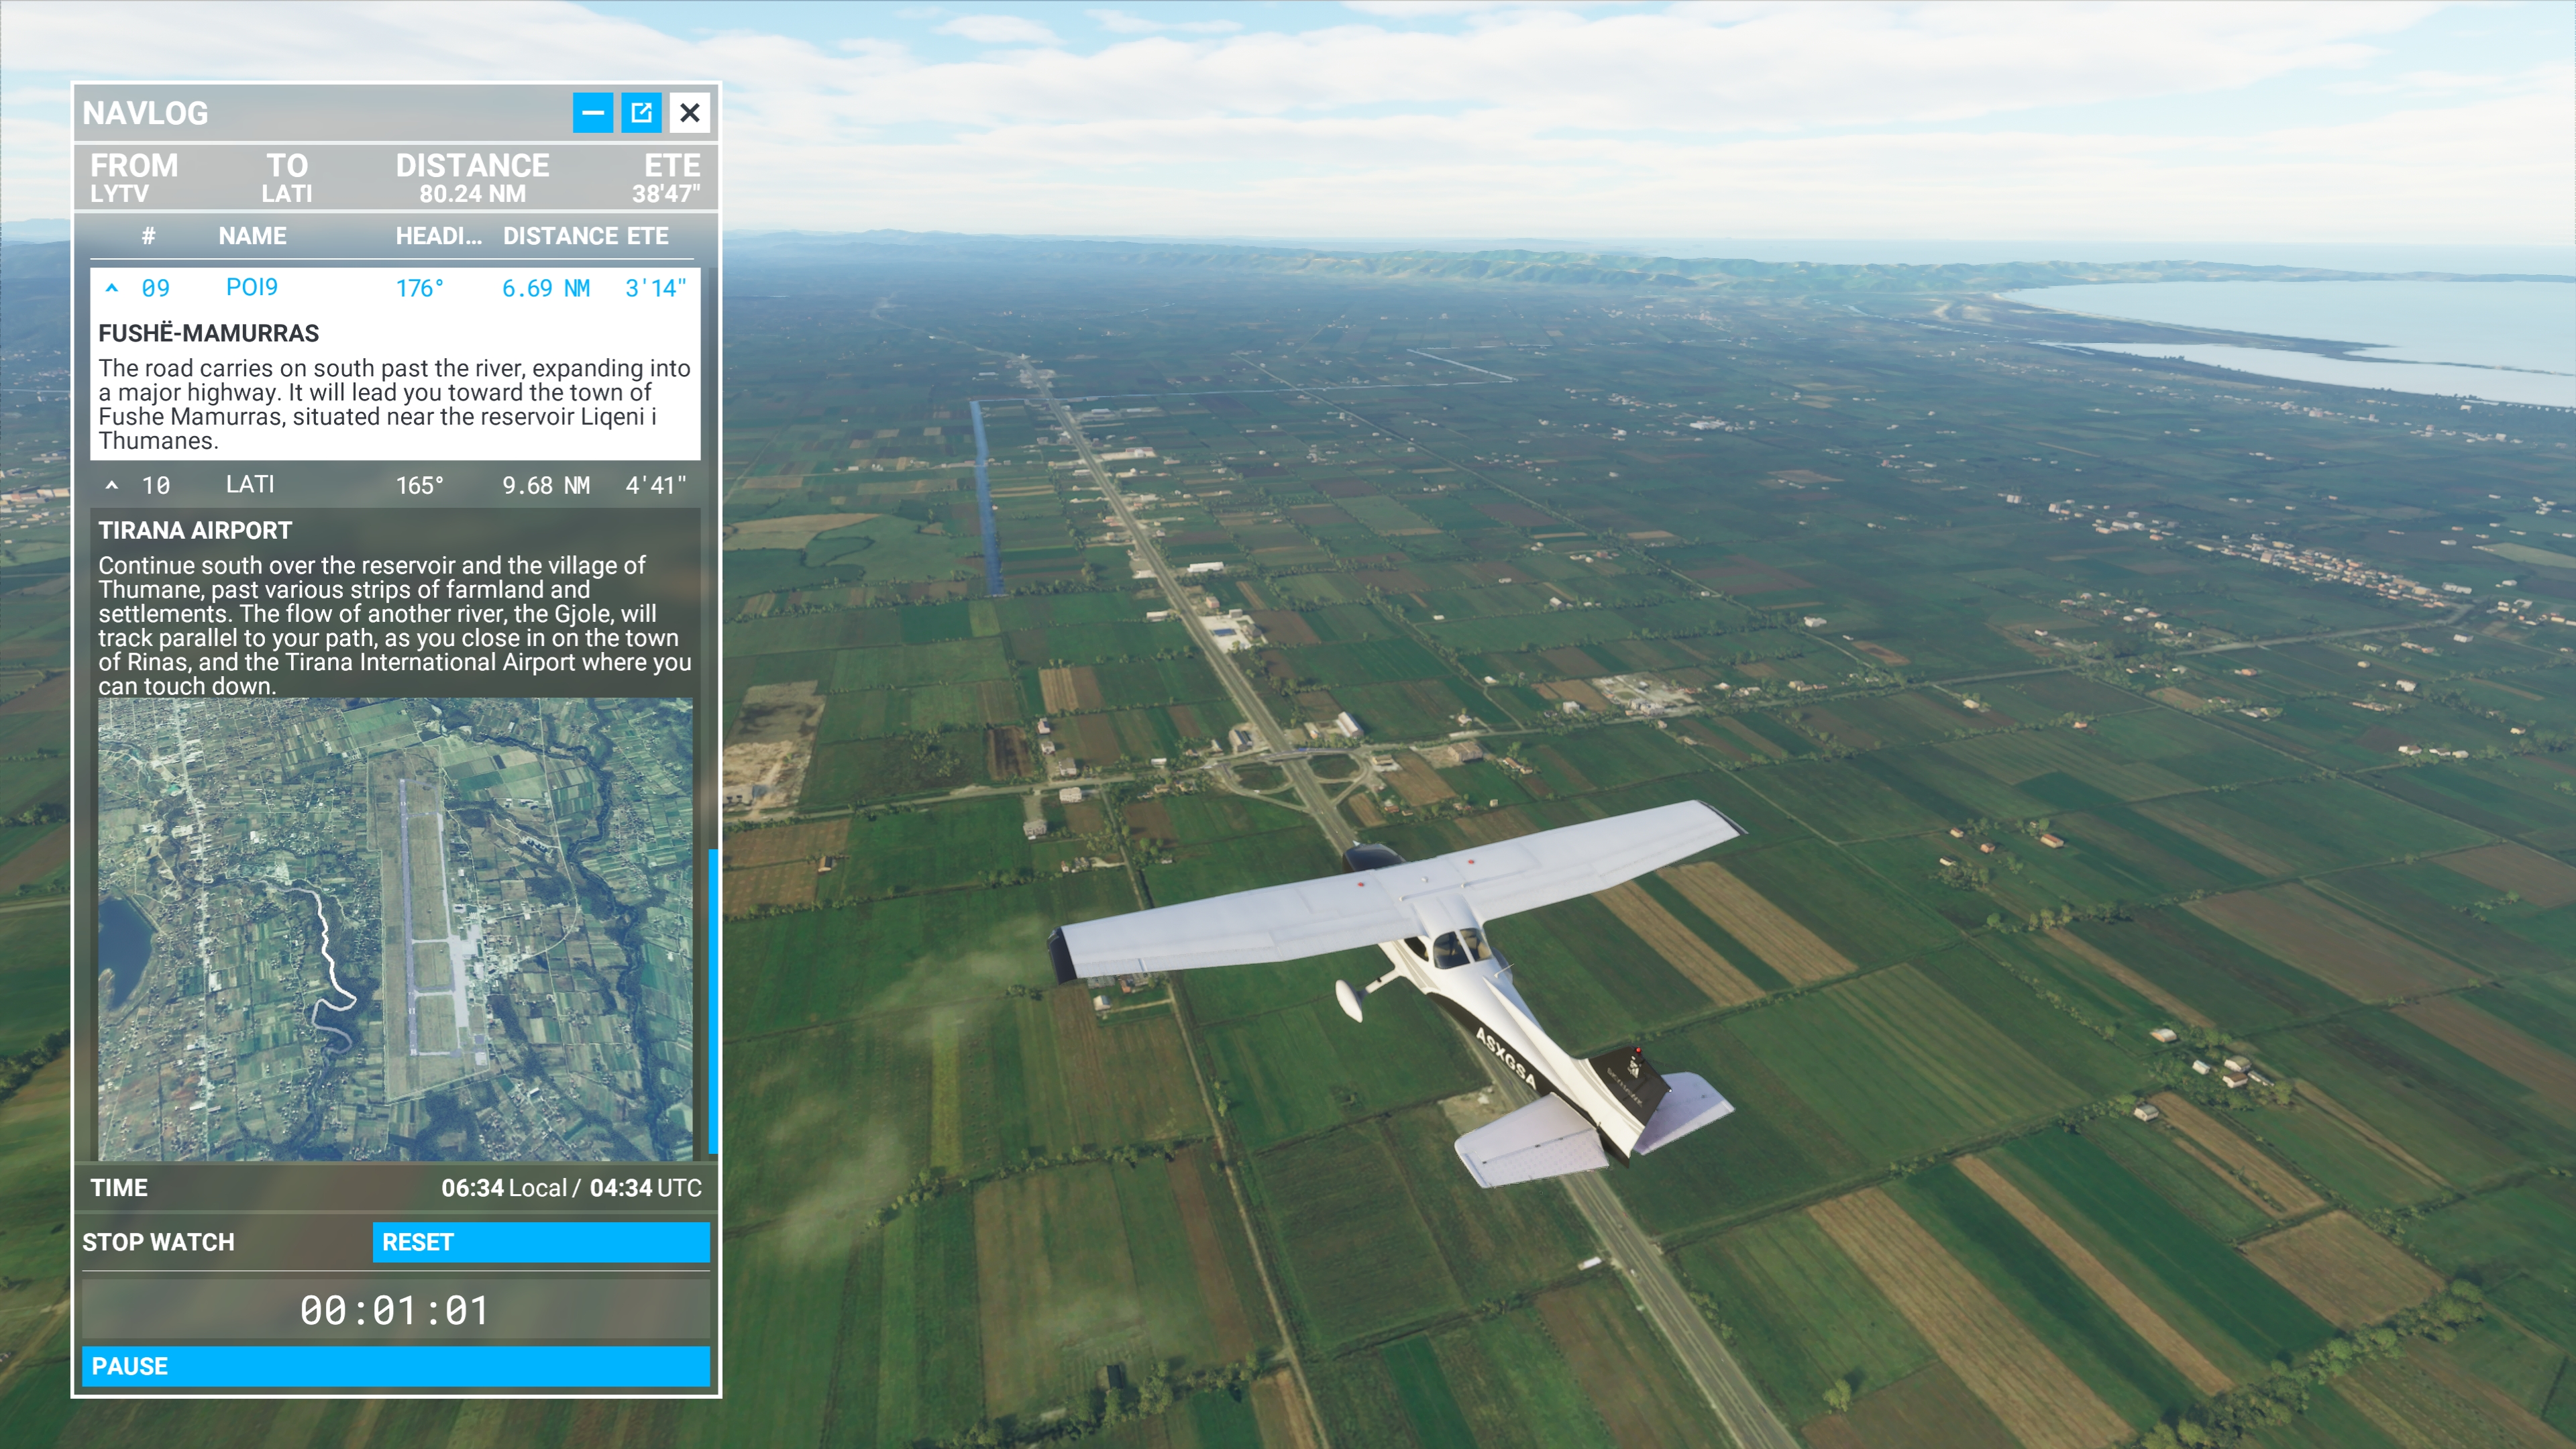
Task: Collapse the LATI waypoint chevron
Action: (x=114, y=485)
